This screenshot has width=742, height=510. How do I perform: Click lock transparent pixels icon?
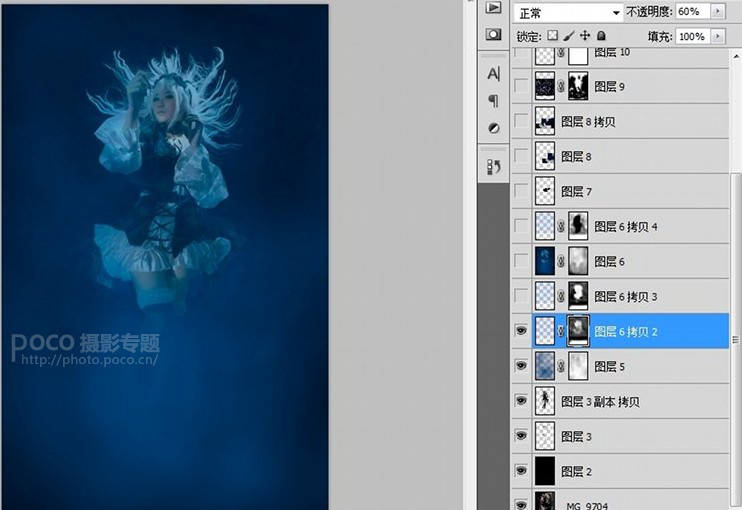tap(553, 36)
